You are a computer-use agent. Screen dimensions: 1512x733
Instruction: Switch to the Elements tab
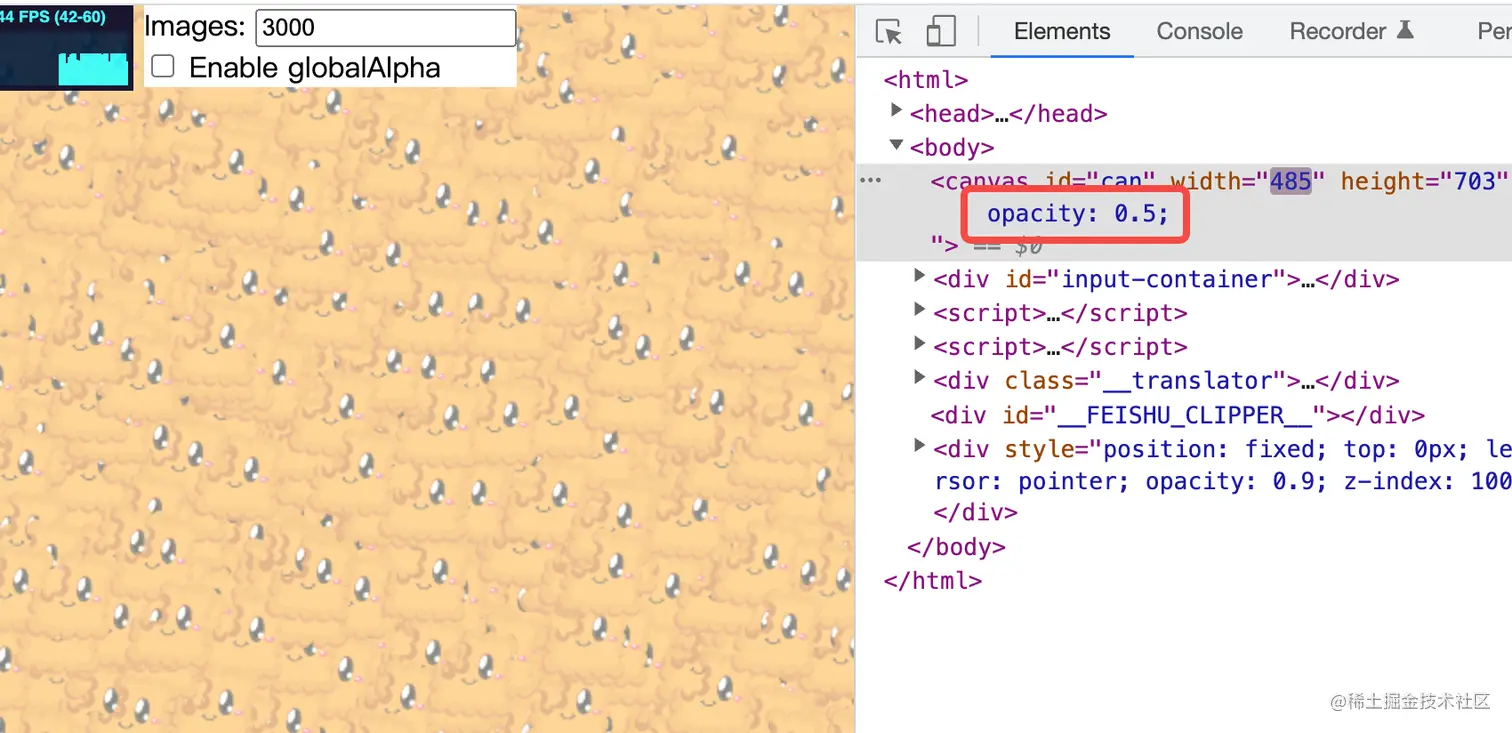click(x=1062, y=31)
